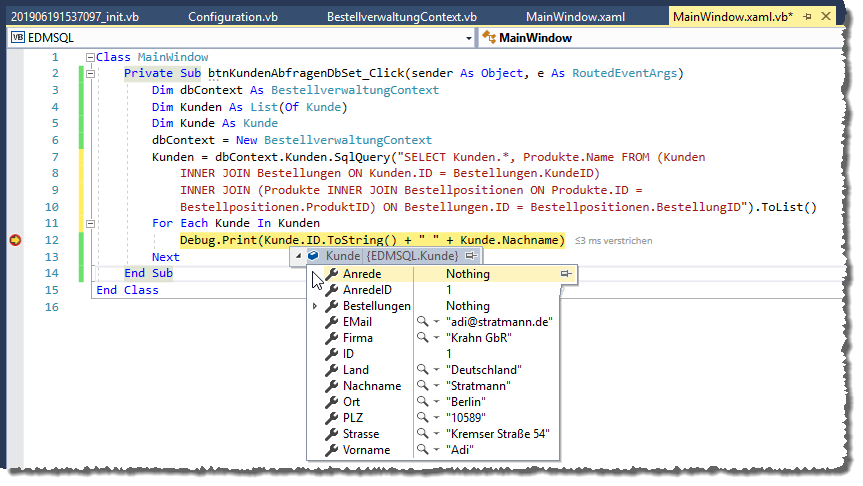Click the magnifier icon for PLZ value
The height and width of the screenshot is (486, 863).
(422, 418)
